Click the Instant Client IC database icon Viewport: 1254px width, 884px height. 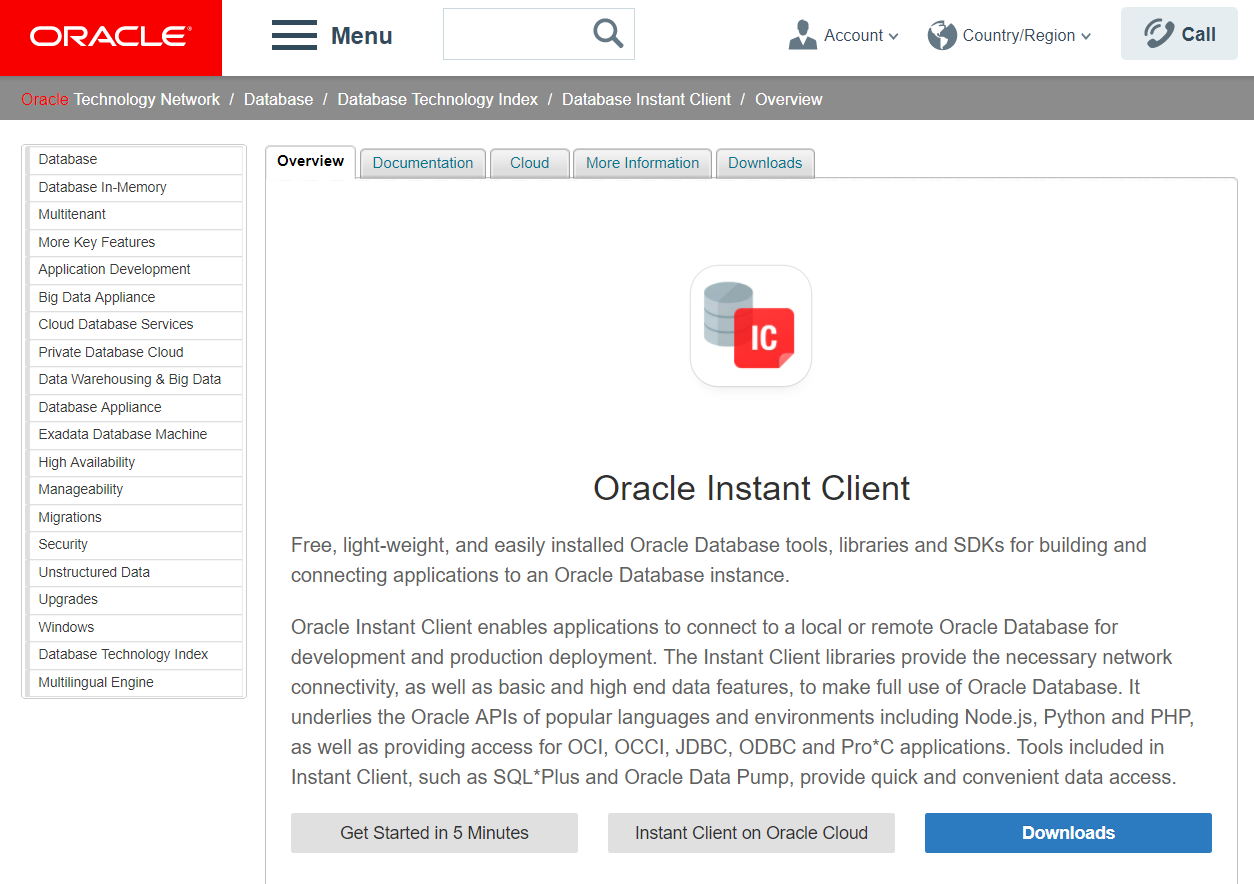(x=750, y=326)
